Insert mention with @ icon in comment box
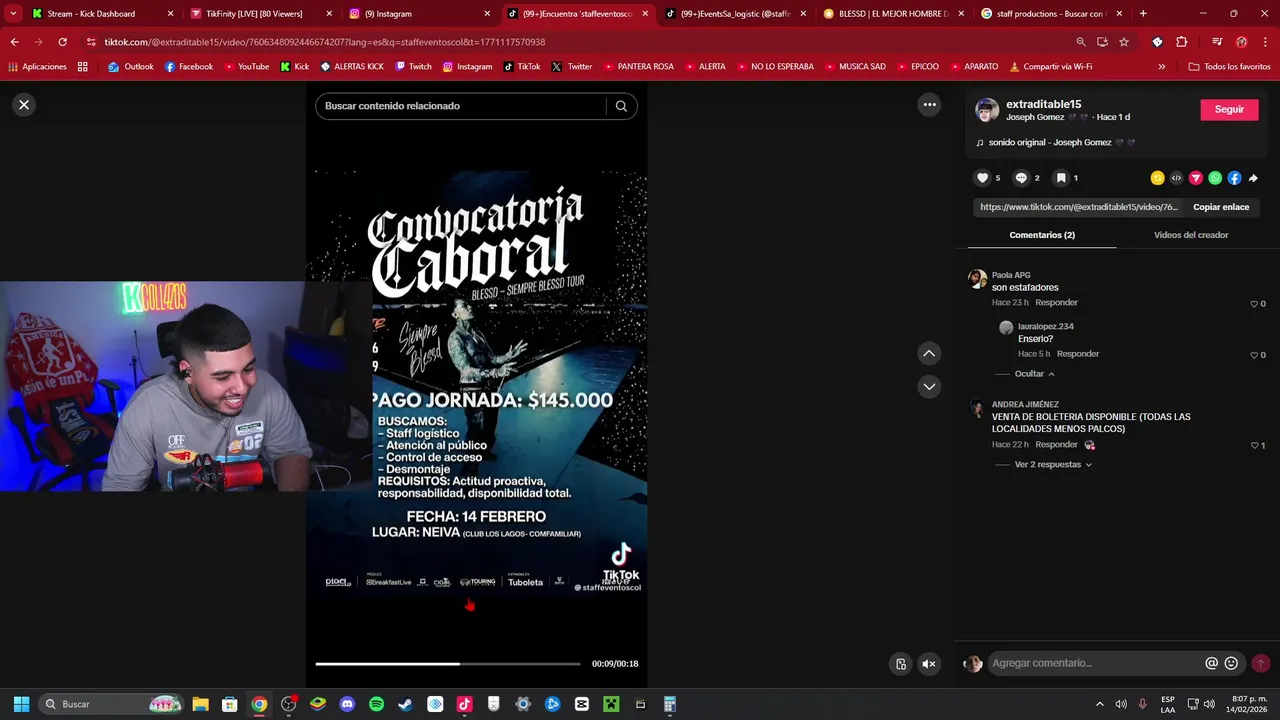 pyautogui.click(x=1211, y=663)
